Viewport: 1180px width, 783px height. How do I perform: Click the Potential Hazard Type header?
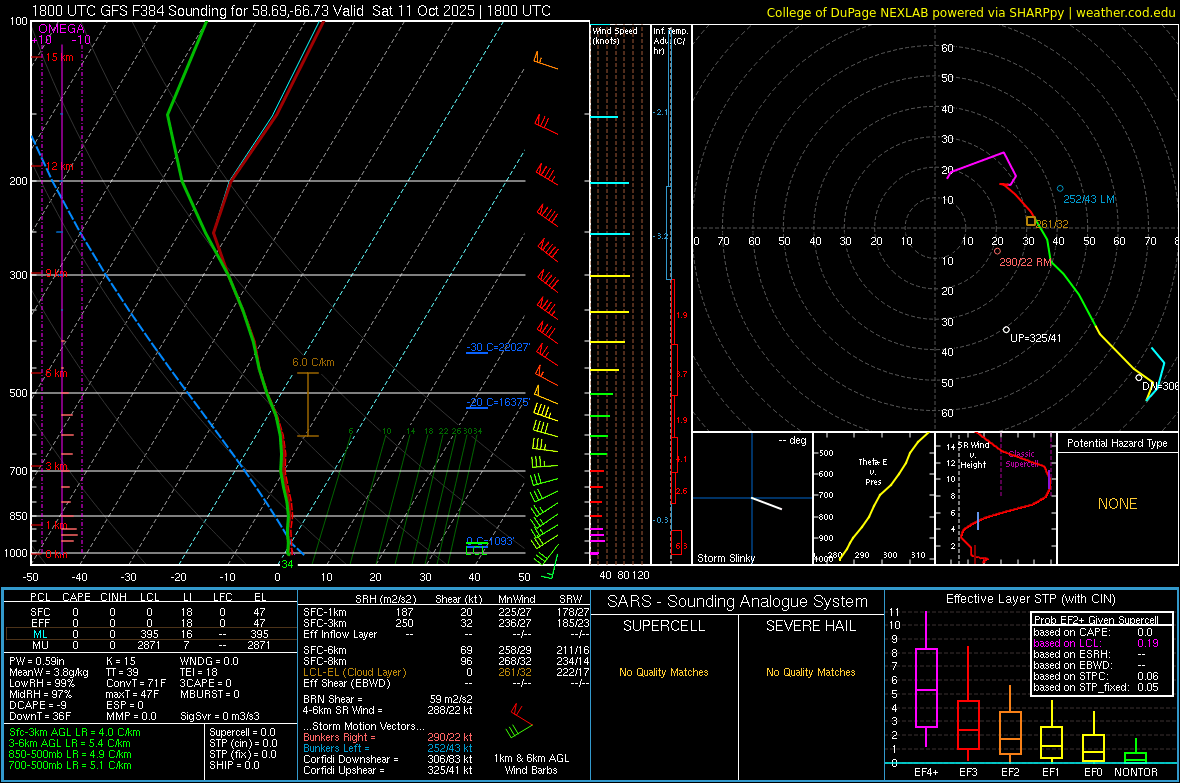tap(1118, 443)
